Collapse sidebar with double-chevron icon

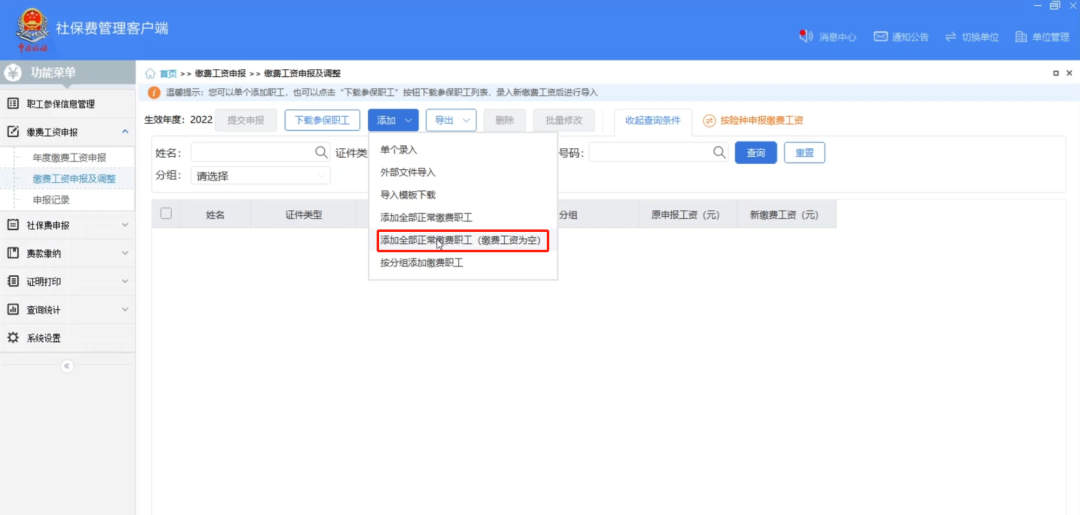[68, 366]
